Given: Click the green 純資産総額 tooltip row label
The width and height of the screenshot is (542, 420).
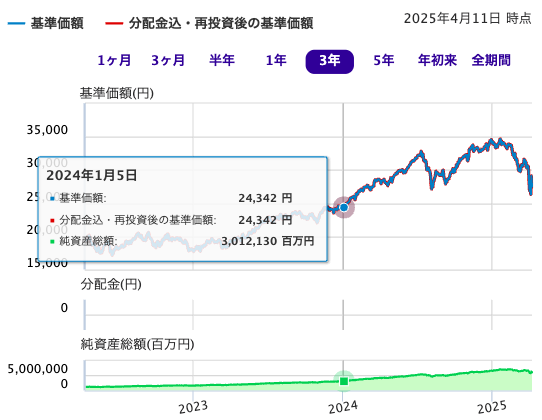Looking at the screenshot, I should tap(88, 241).
